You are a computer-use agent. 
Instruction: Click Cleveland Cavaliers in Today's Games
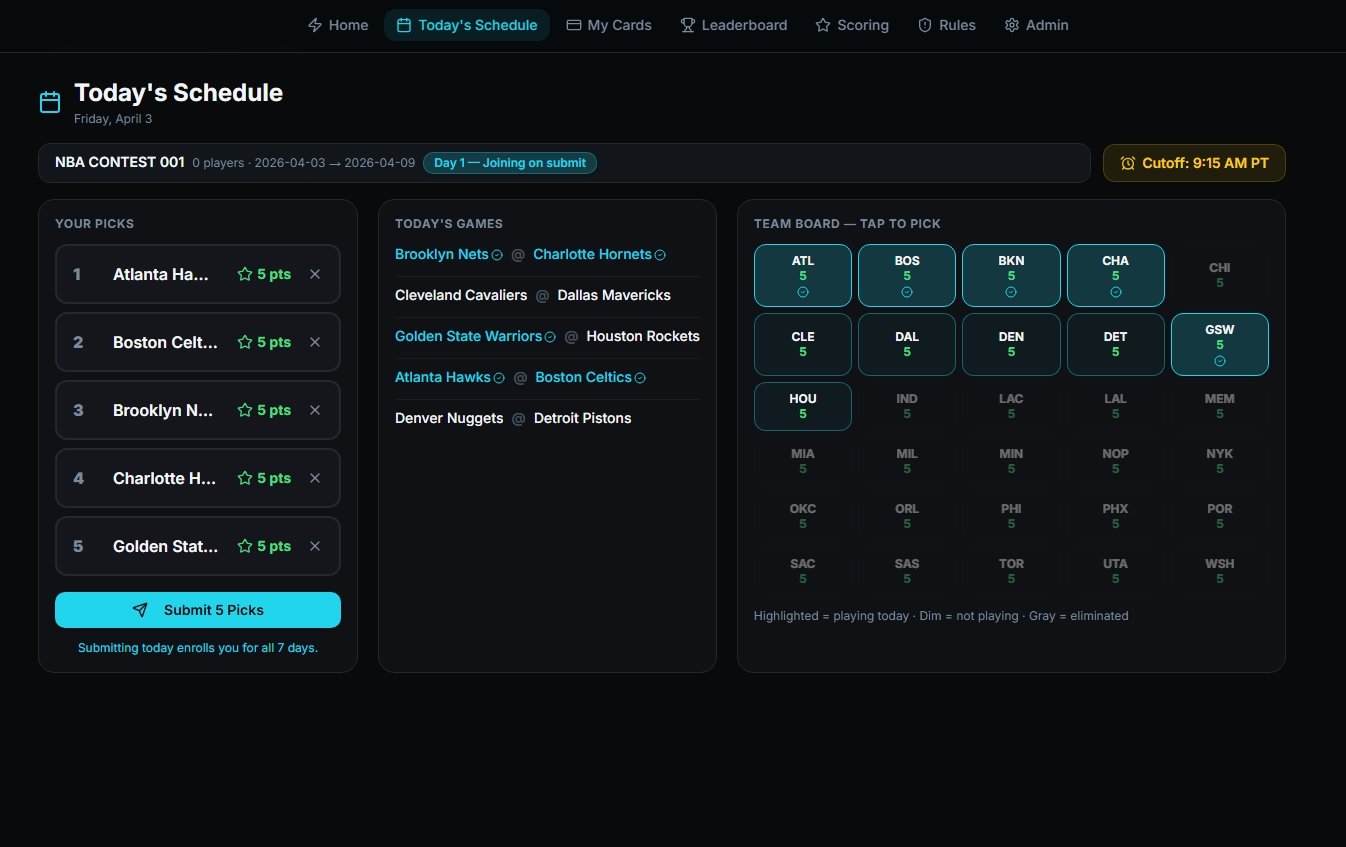tap(460, 295)
